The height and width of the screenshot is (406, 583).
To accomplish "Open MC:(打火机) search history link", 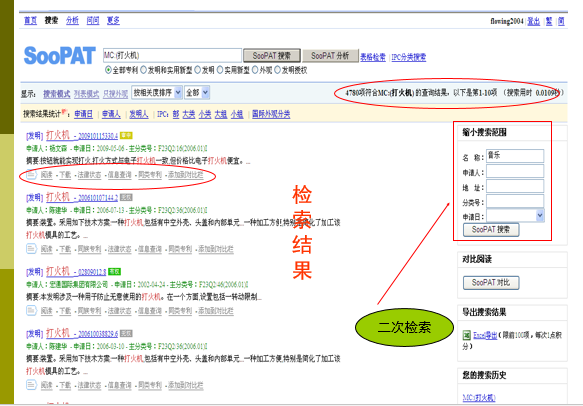I will coord(479,397).
